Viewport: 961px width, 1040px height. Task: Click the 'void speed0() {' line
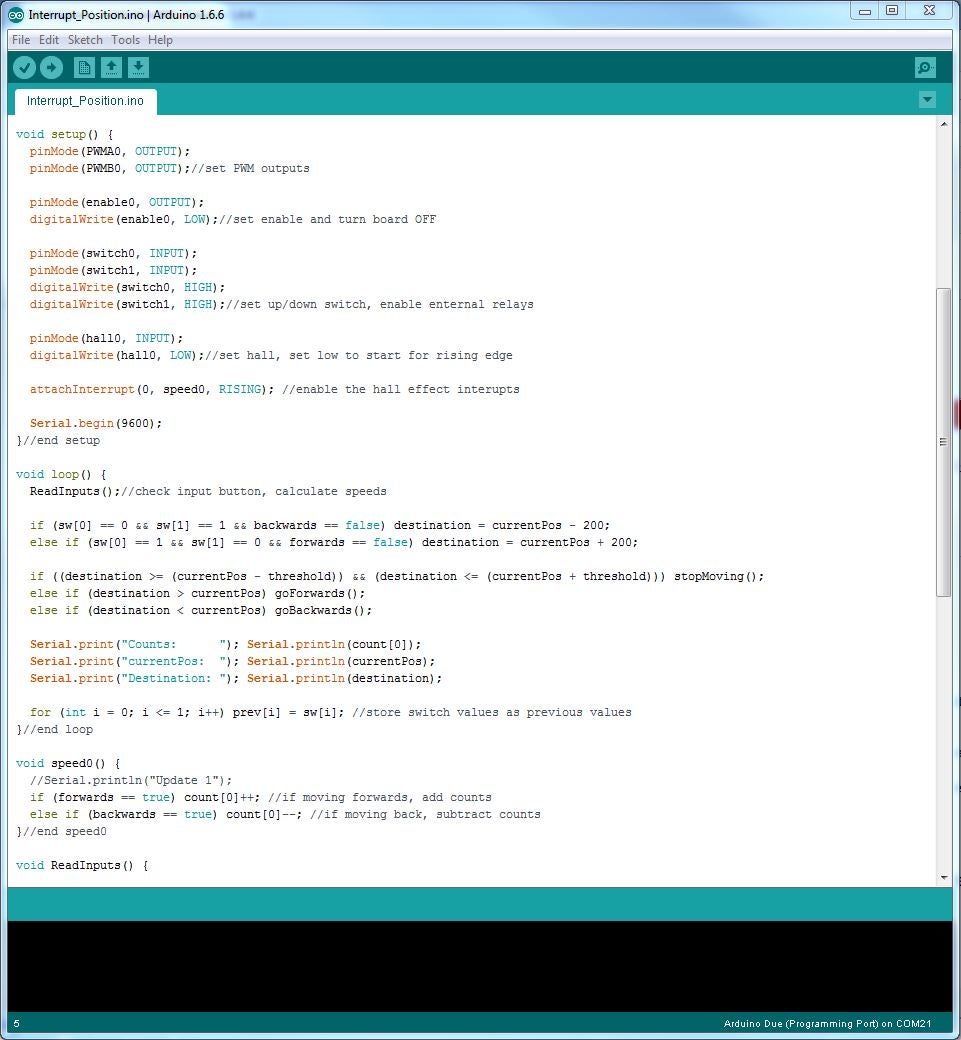[68, 763]
